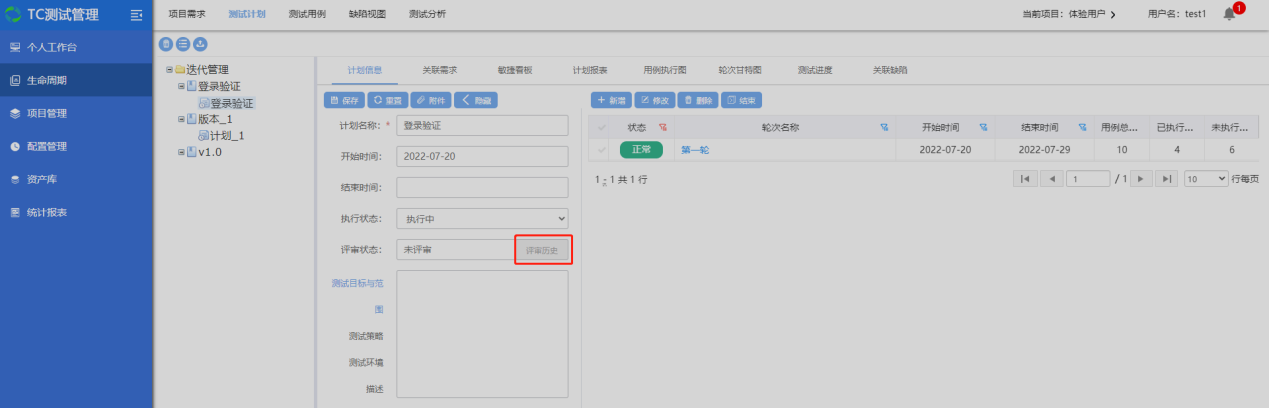Viewport: 1269px width, 408px height.
Task: Open the 当前项目 体验用户 selector
Action: coord(1069,14)
